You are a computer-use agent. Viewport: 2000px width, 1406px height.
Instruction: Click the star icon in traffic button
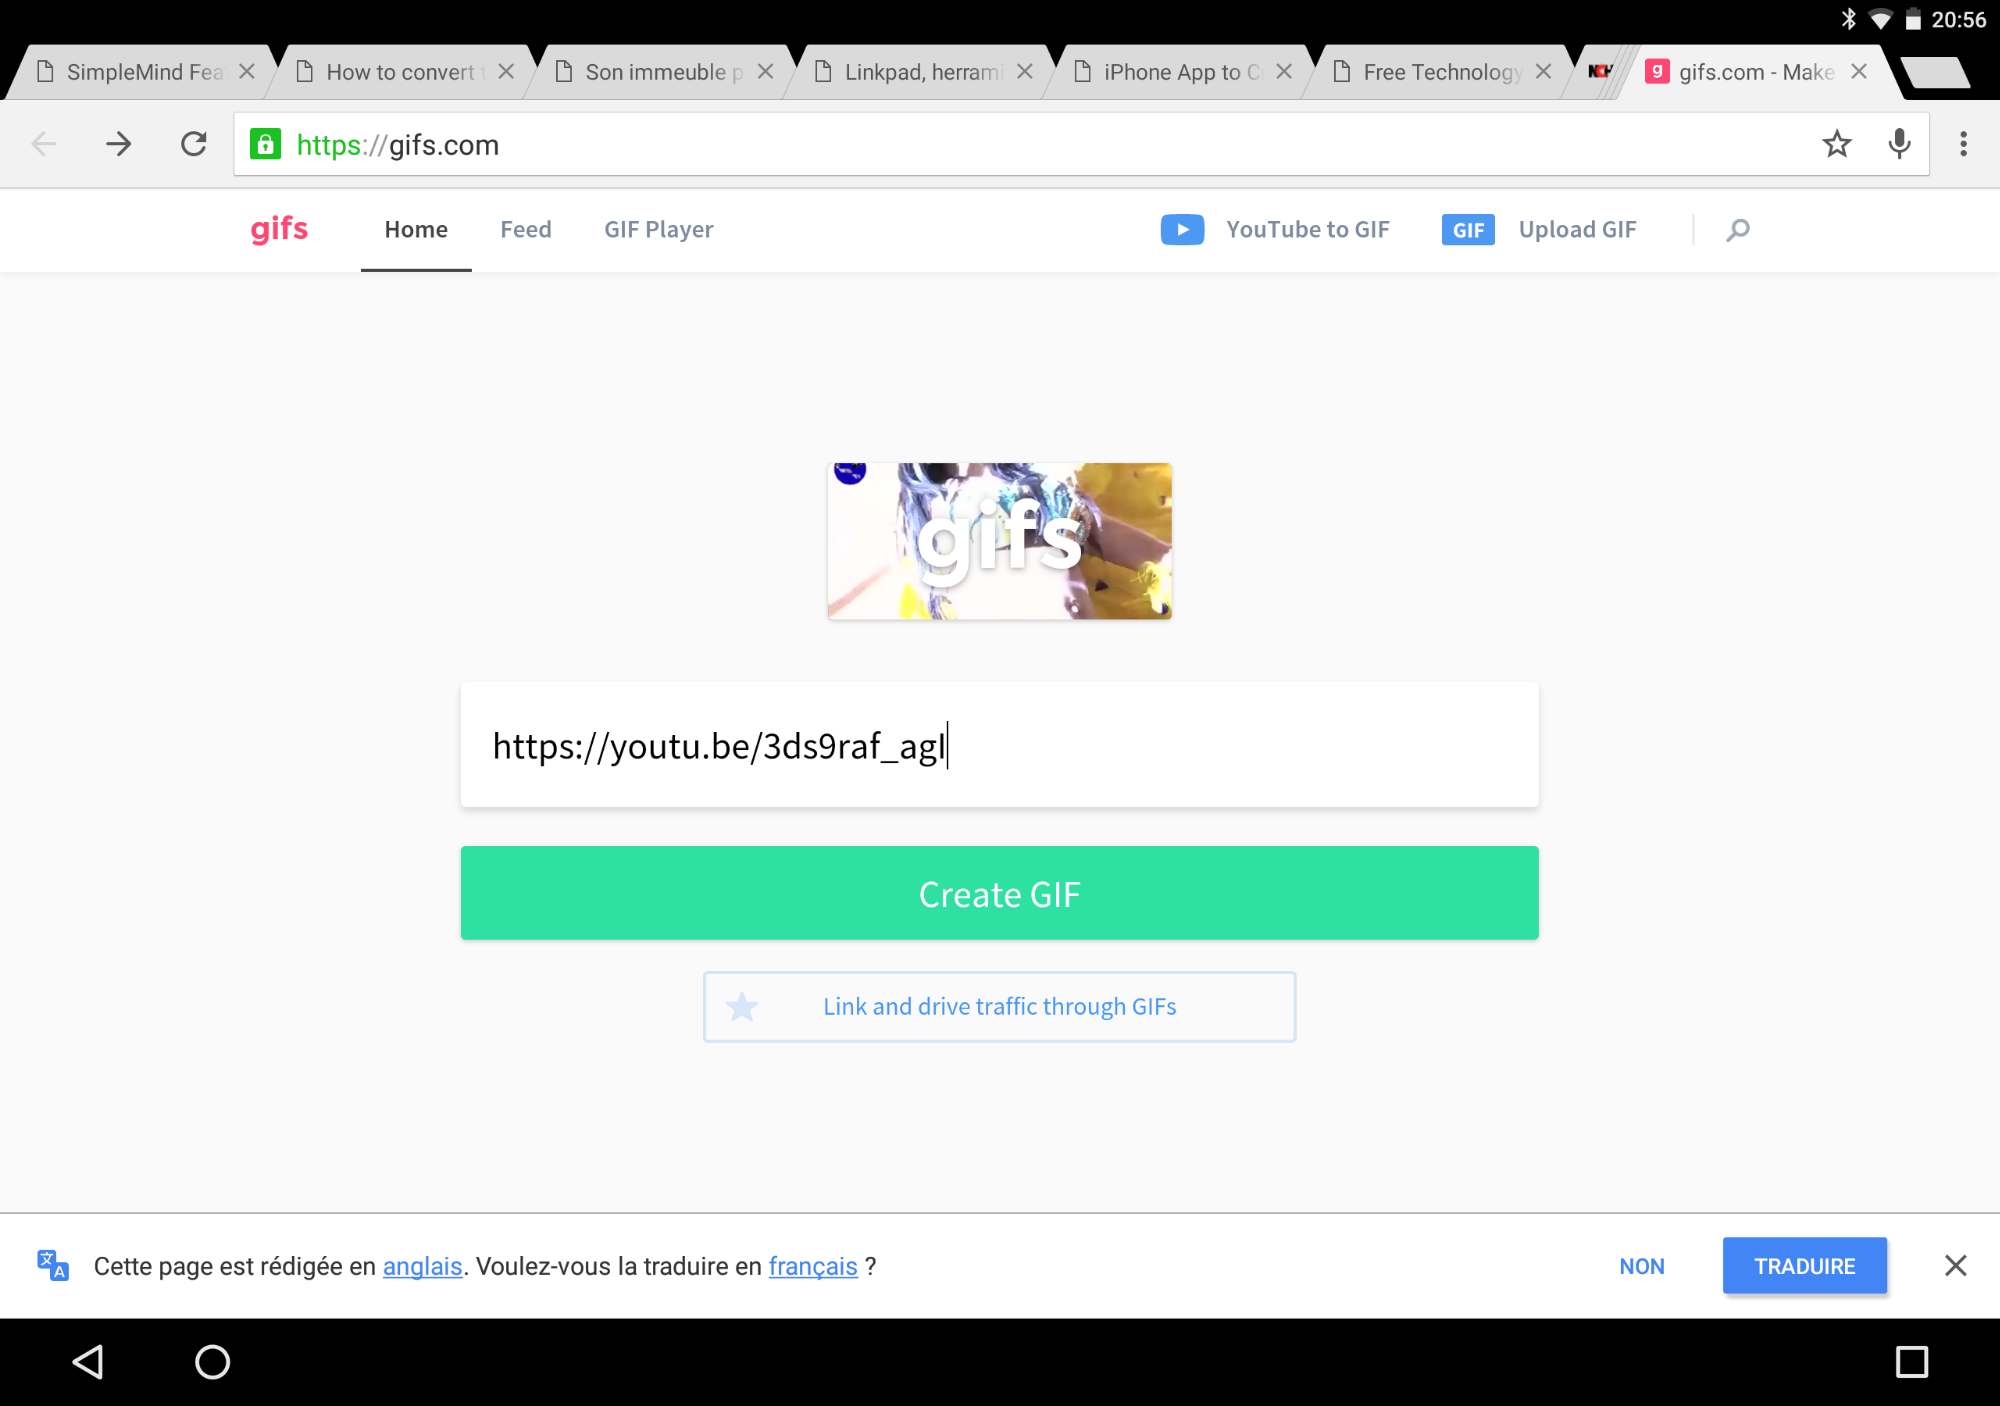(745, 1006)
